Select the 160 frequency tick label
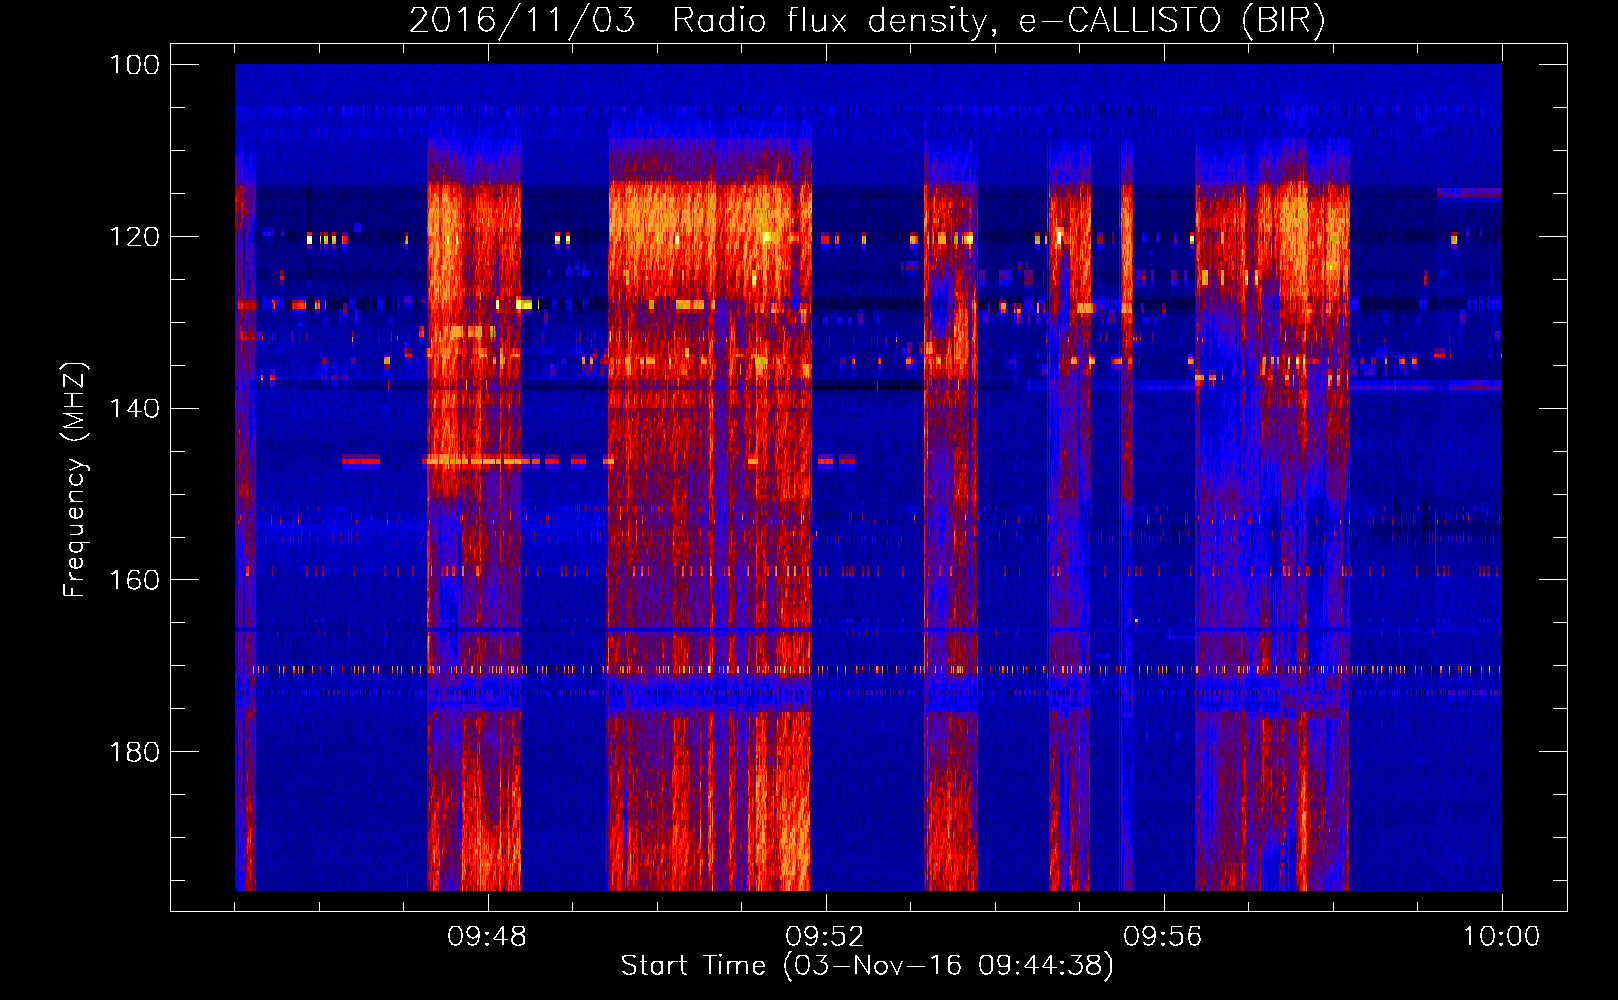 coord(134,580)
